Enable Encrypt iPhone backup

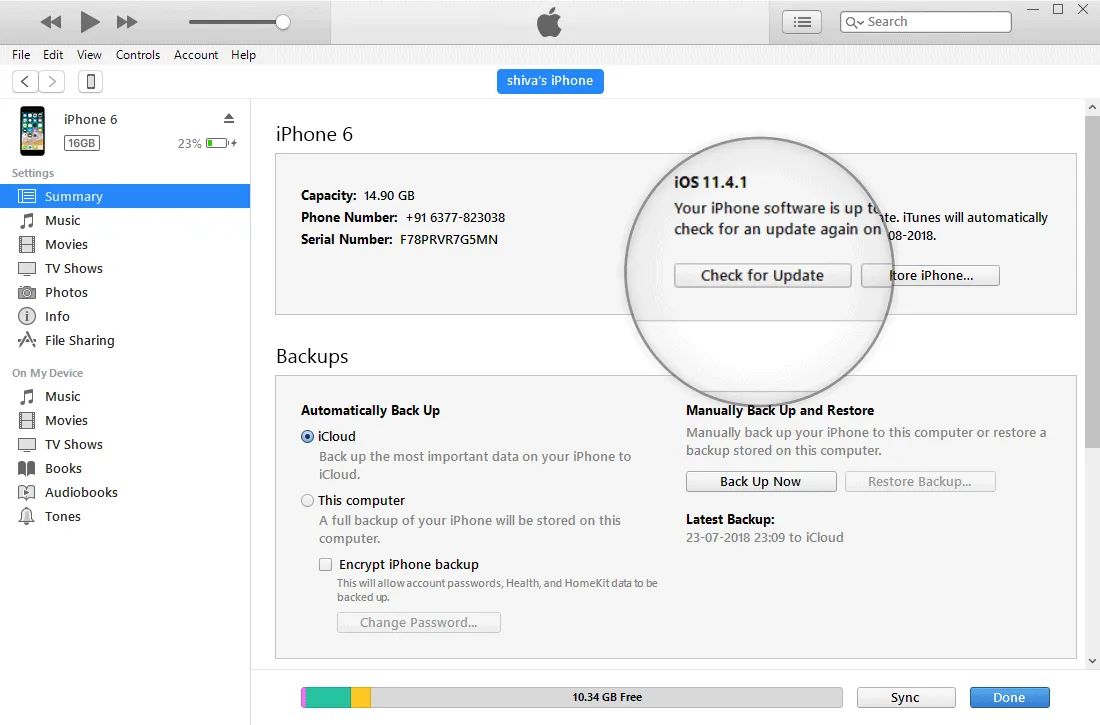click(325, 564)
